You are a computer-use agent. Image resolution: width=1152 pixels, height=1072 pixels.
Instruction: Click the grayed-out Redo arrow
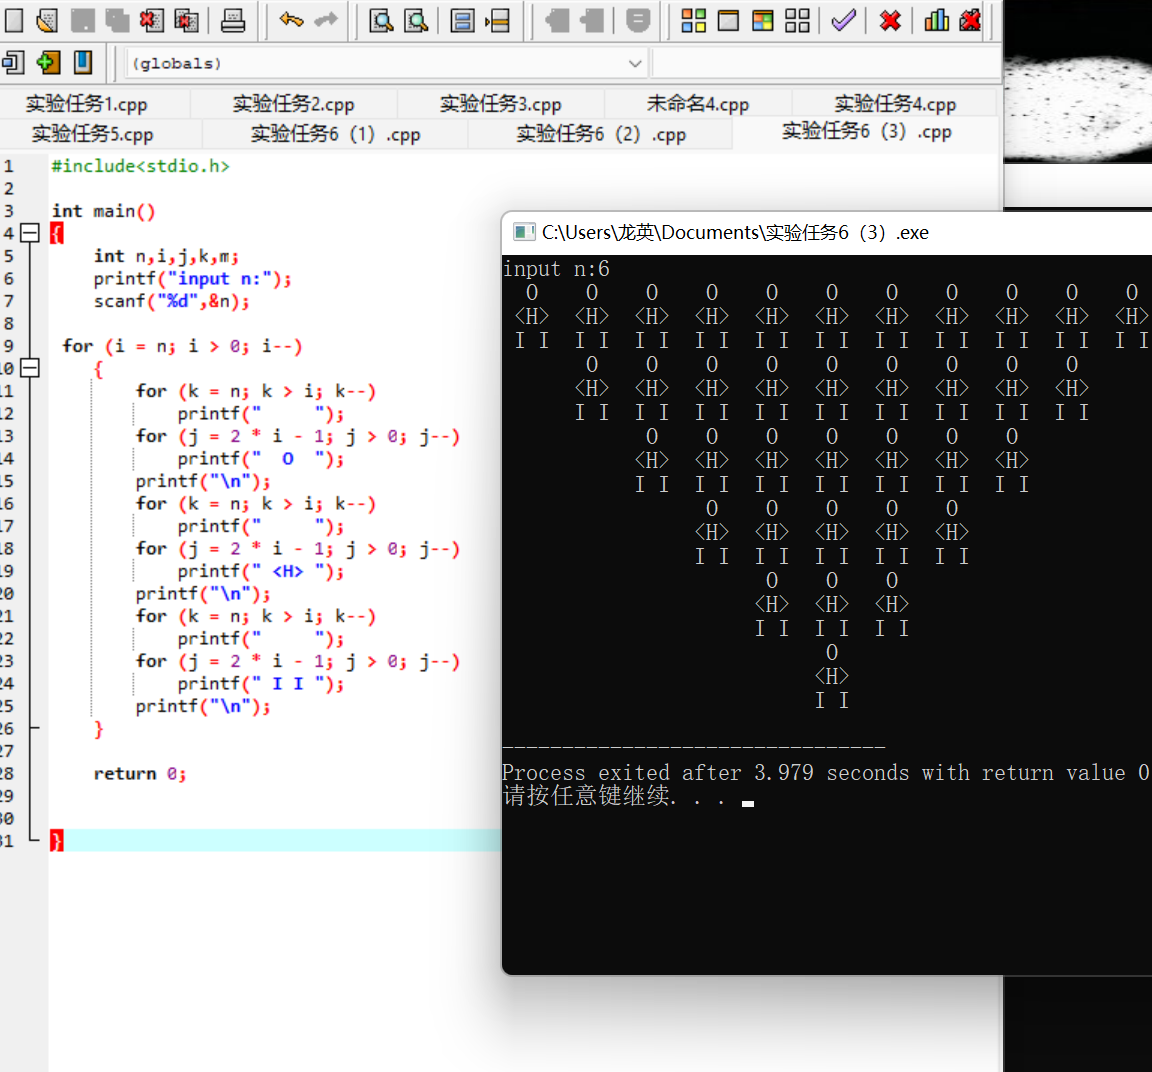(x=326, y=20)
